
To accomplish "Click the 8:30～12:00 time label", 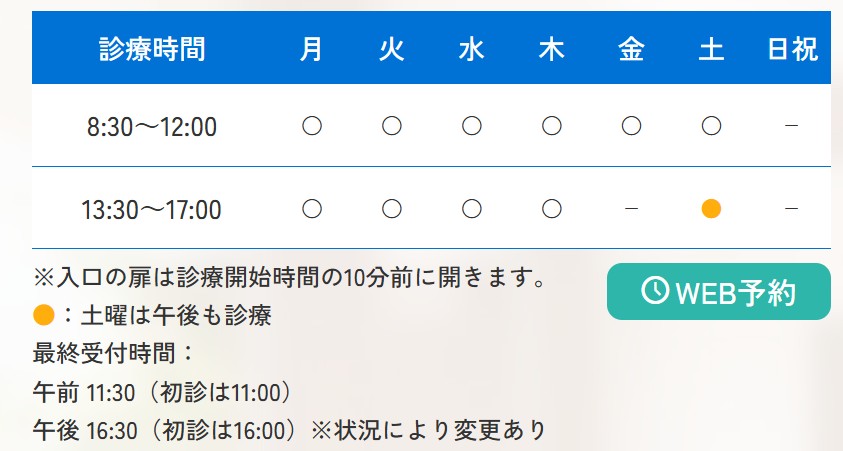I will point(152,127).
